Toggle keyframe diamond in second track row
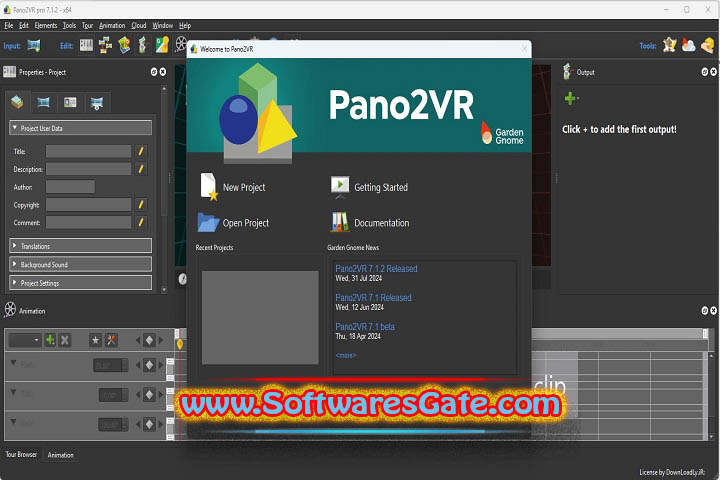 click(x=149, y=395)
